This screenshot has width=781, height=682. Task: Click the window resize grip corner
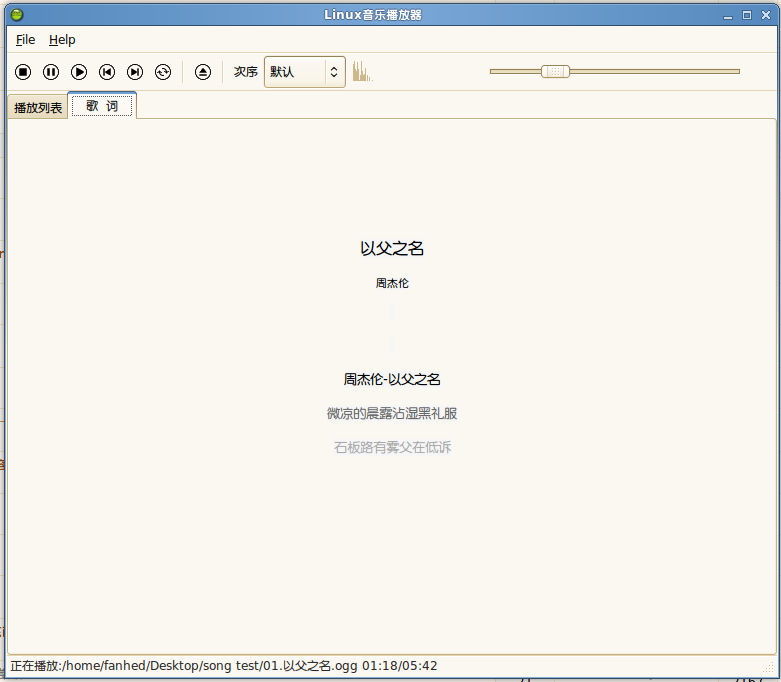point(769,667)
